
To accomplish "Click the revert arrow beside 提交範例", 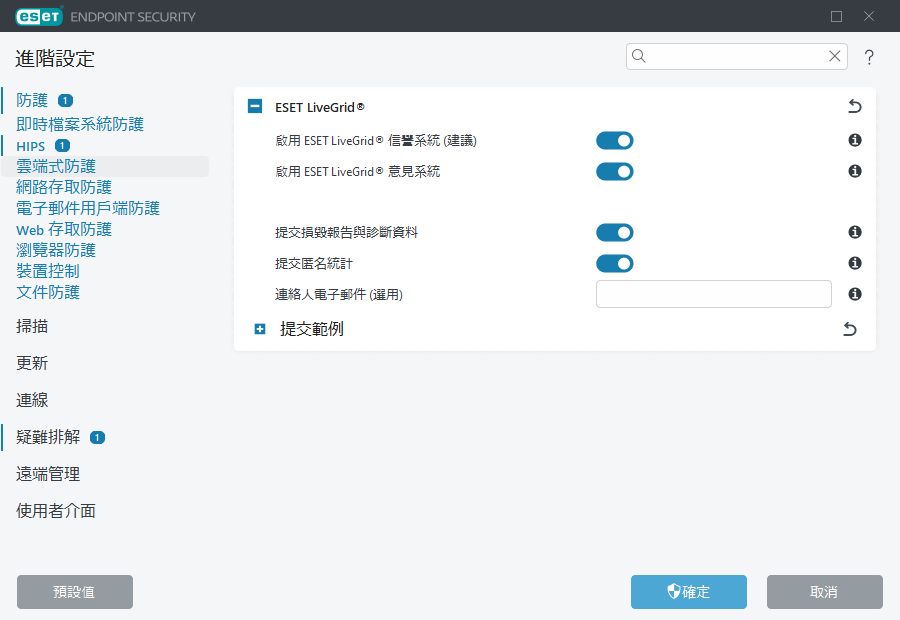I will tap(848, 328).
